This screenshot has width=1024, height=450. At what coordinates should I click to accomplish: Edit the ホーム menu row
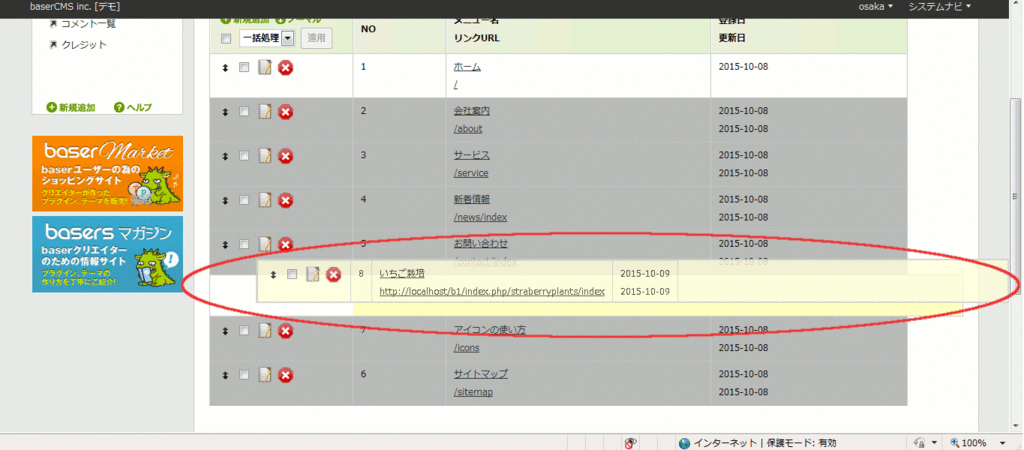point(264,68)
